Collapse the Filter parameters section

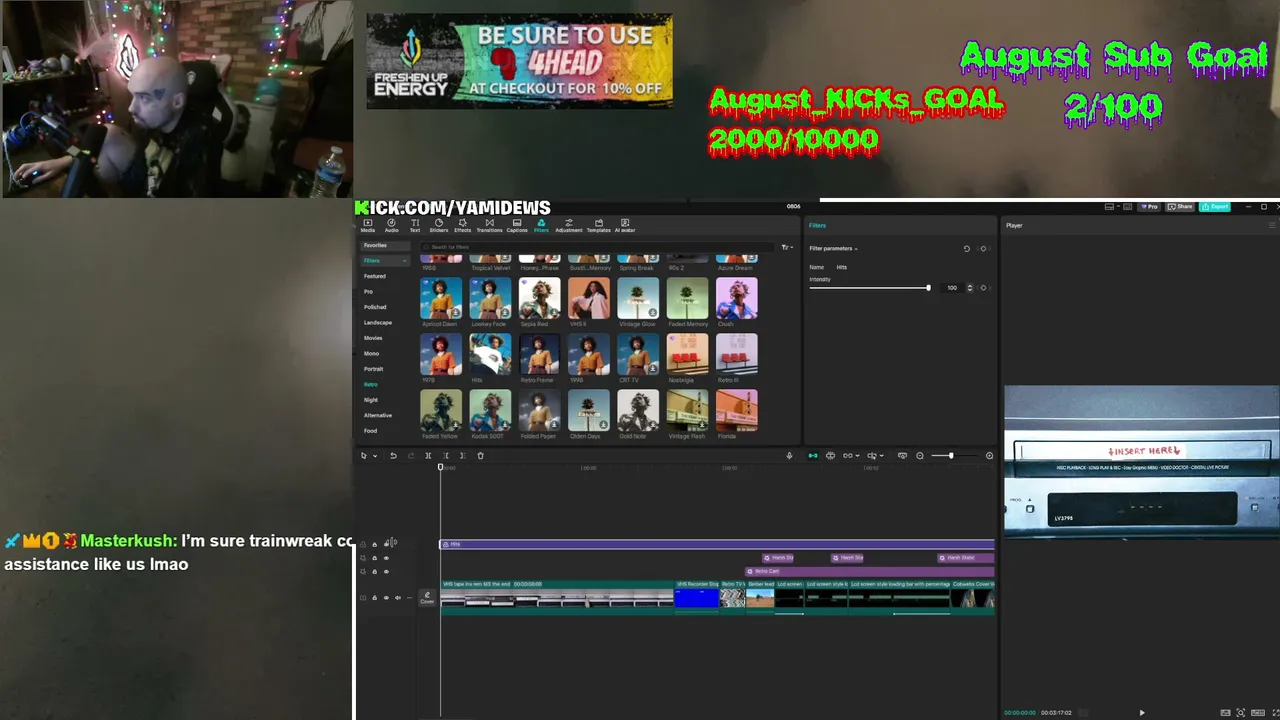tap(856, 249)
